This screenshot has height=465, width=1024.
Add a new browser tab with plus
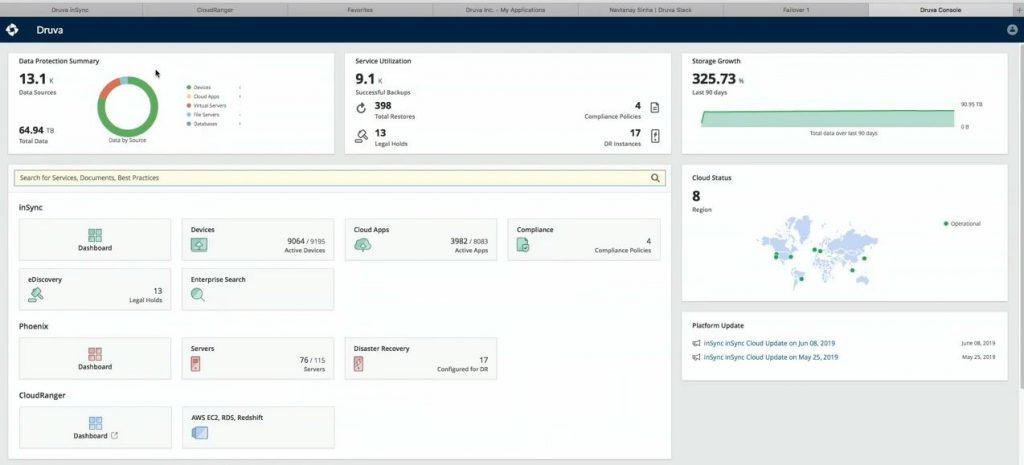click(x=1018, y=10)
